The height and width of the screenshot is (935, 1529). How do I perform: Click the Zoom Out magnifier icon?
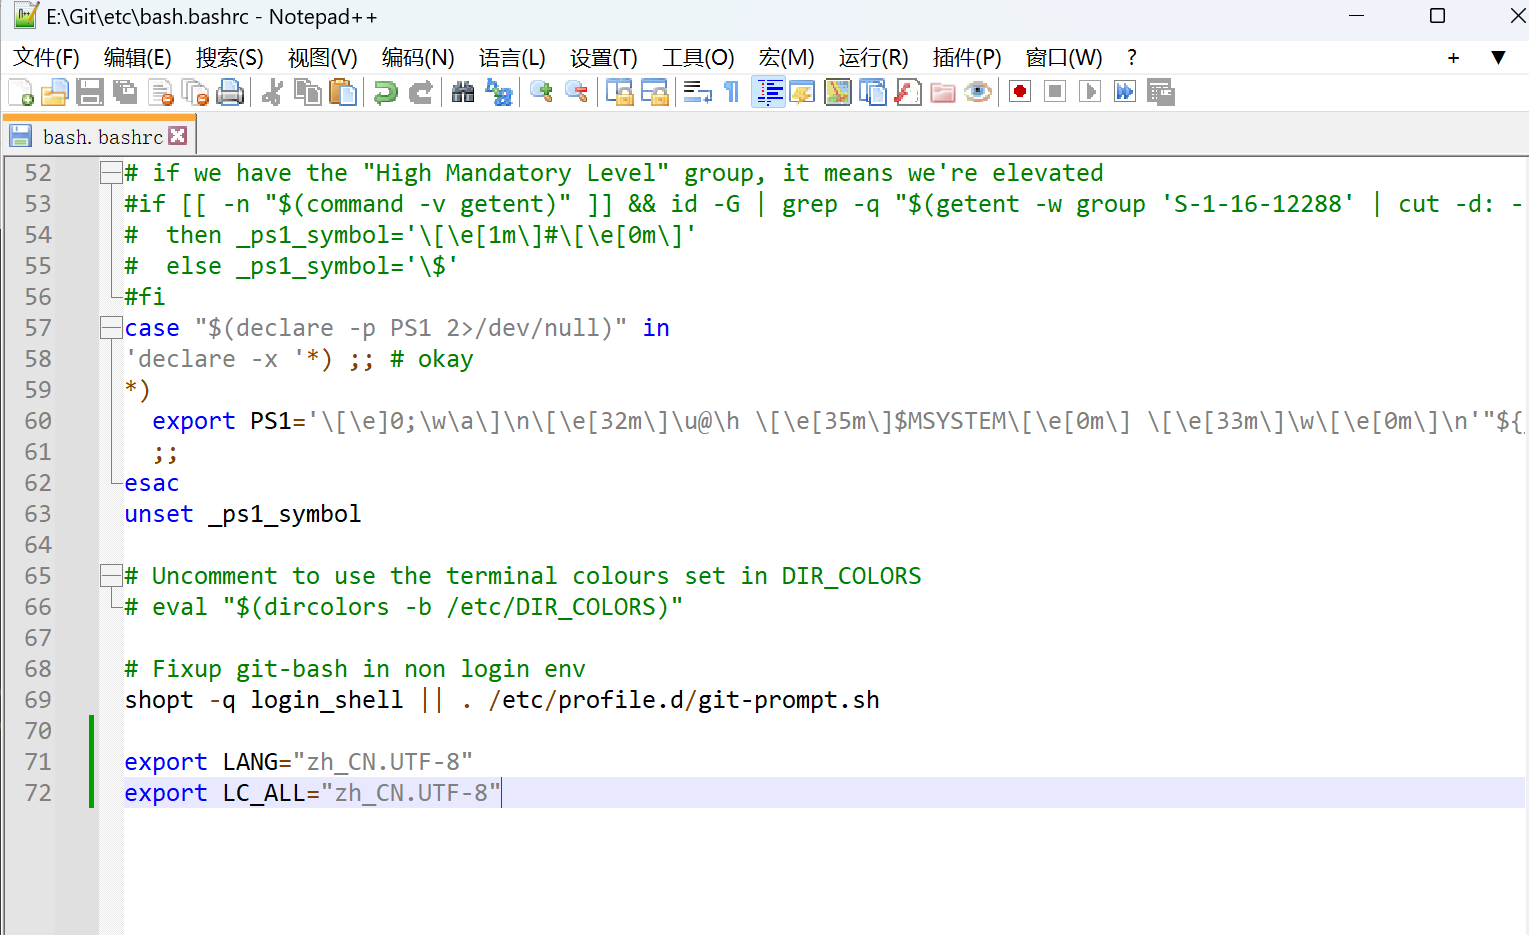click(576, 93)
